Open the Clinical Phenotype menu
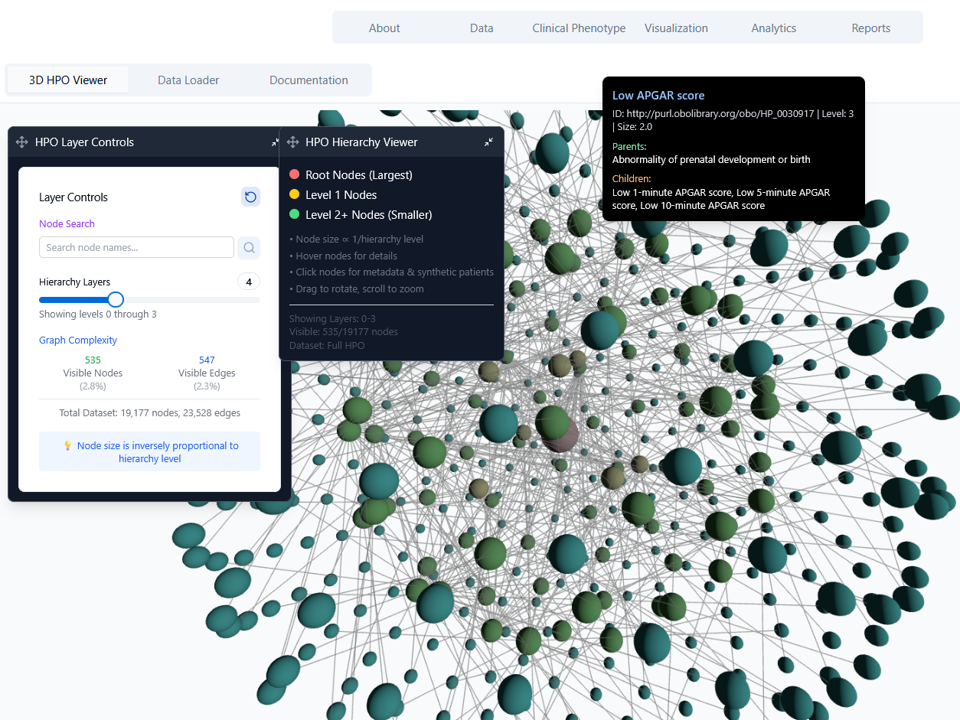Image resolution: width=960 pixels, height=720 pixels. pyautogui.click(x=579, y=28)
